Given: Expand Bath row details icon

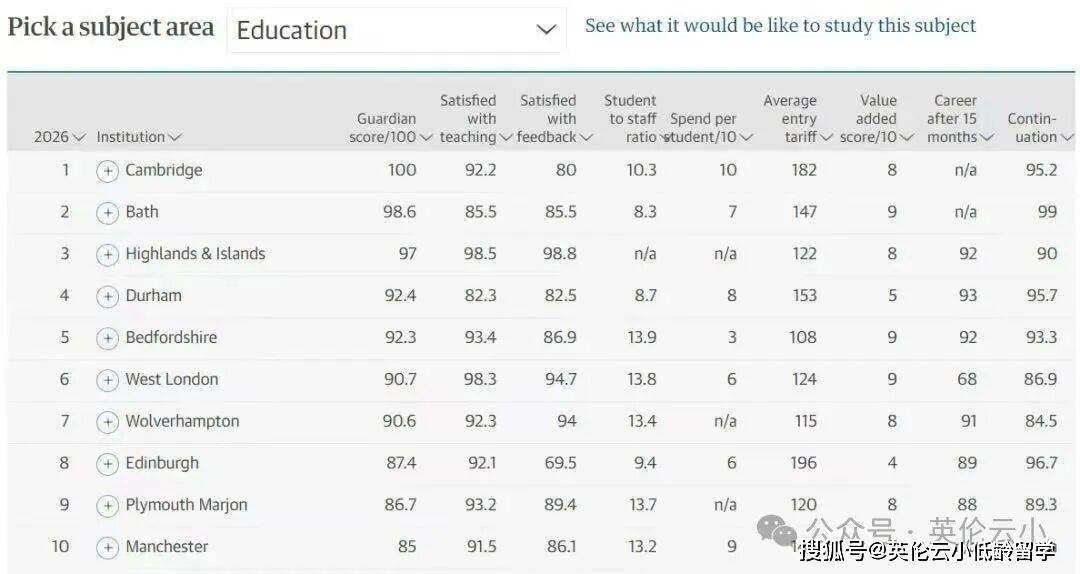Looking at the screenshot, I should (107, 213).
